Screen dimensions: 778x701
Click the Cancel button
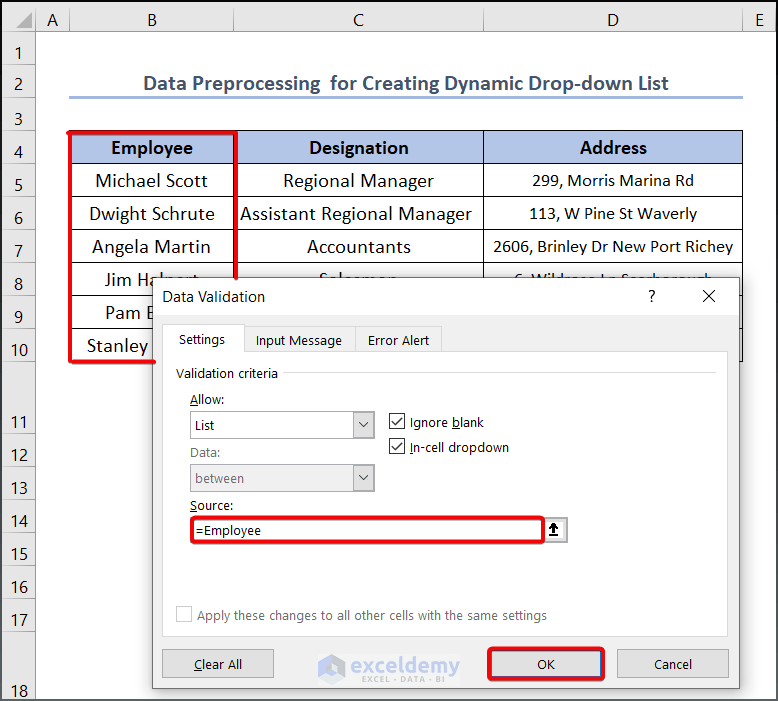click(x=673, y=664)
